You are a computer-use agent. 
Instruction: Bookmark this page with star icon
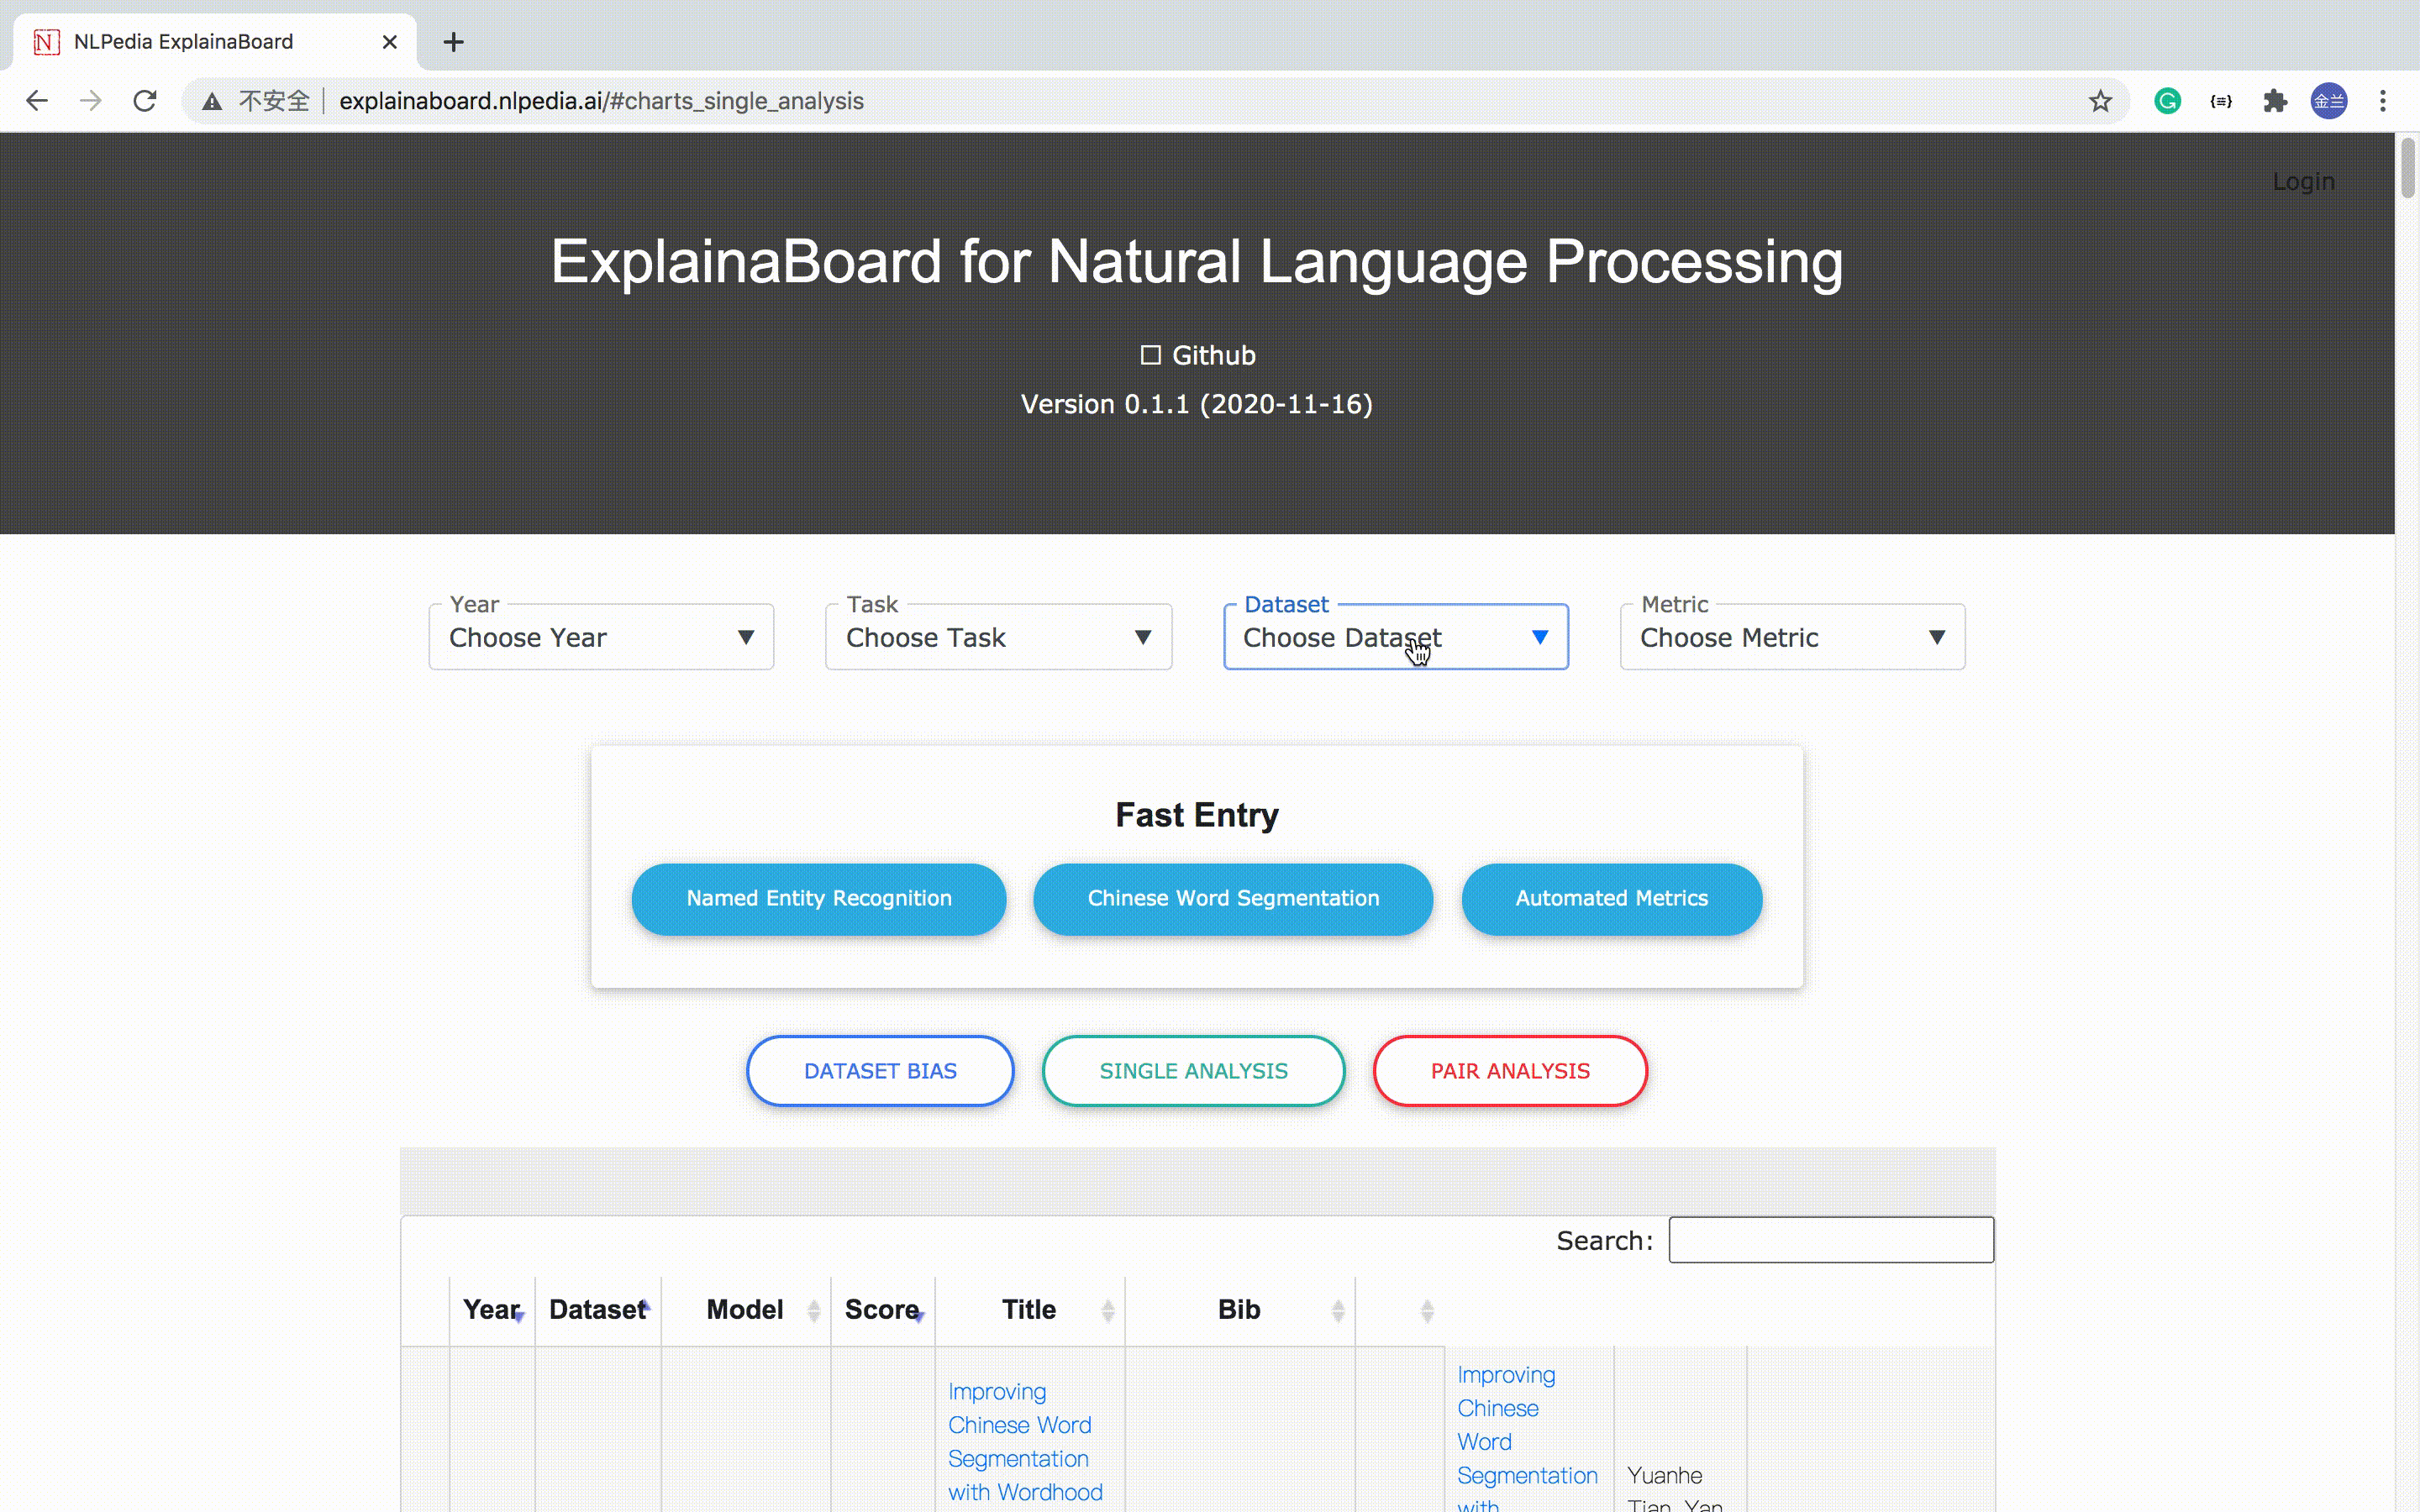pos(2100,101)
